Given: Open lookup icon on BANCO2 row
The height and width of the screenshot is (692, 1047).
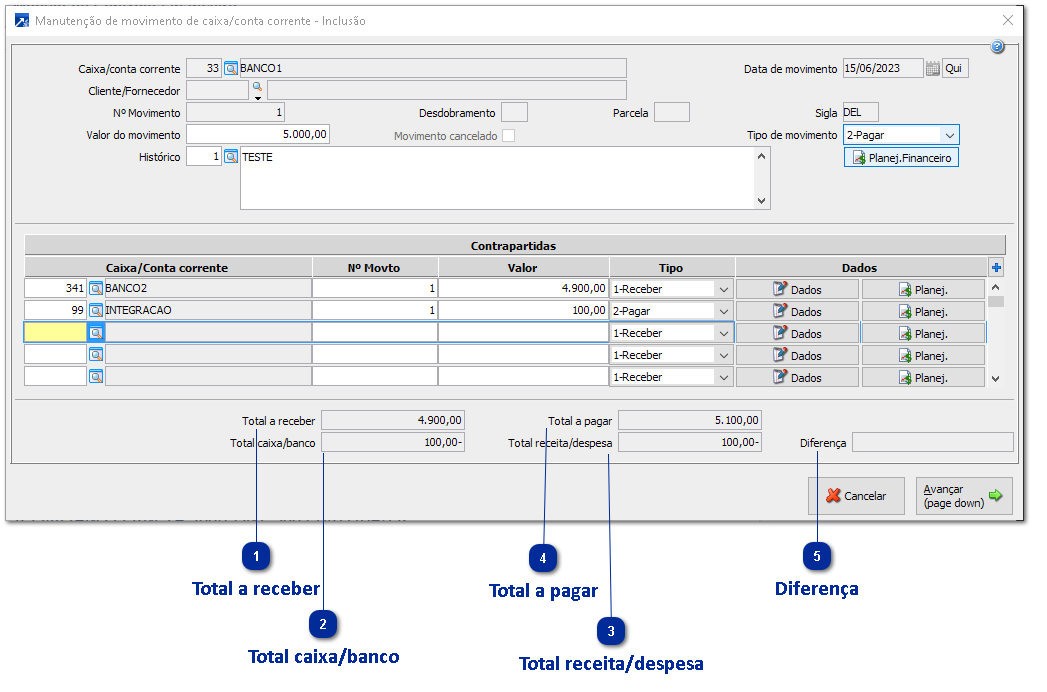Looking at the screenshot, I should pyautogui.click(x=96, y=288).
